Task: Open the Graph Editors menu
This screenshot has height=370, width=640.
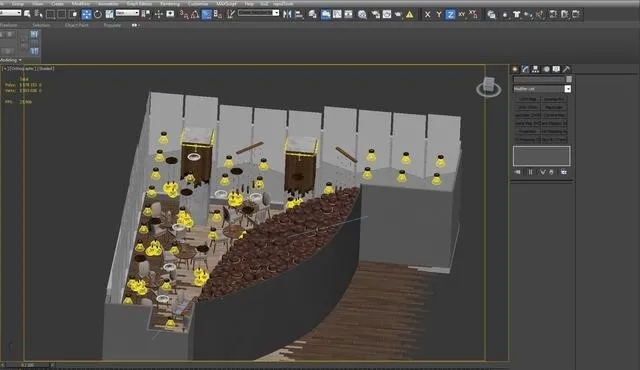Action: (139, 3)
